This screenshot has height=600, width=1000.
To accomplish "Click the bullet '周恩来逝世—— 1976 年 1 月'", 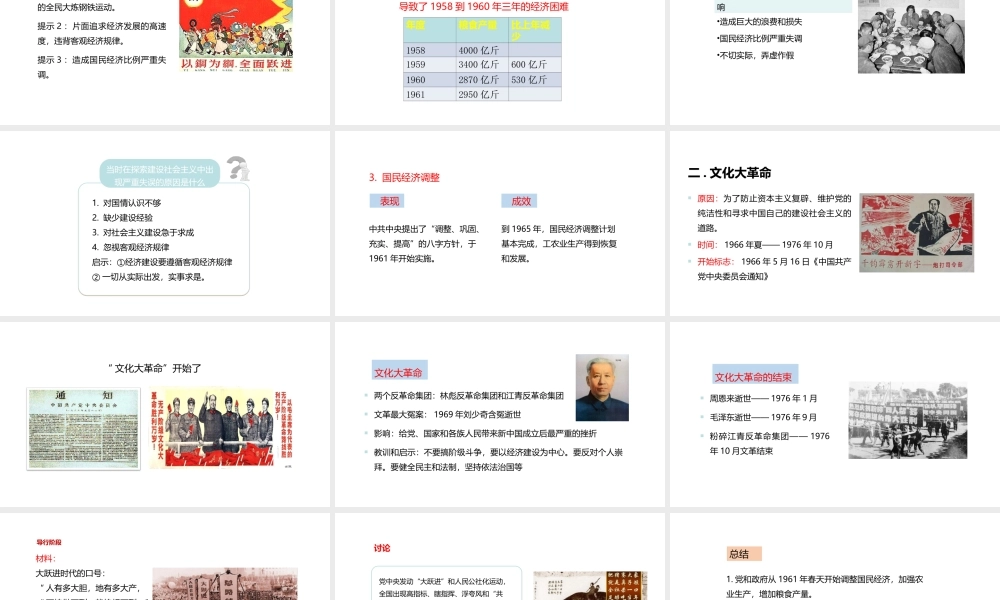I will click(x=763, y=399).
